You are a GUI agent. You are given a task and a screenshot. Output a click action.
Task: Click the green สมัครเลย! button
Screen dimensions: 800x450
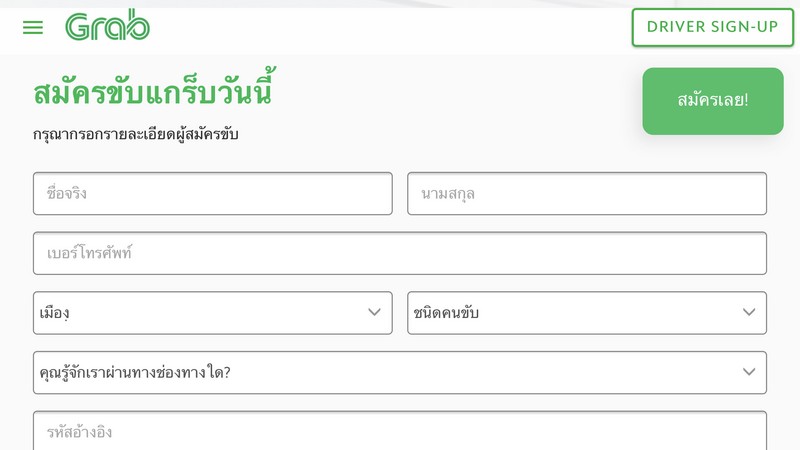pyautogui.click(x=712, y=101)
